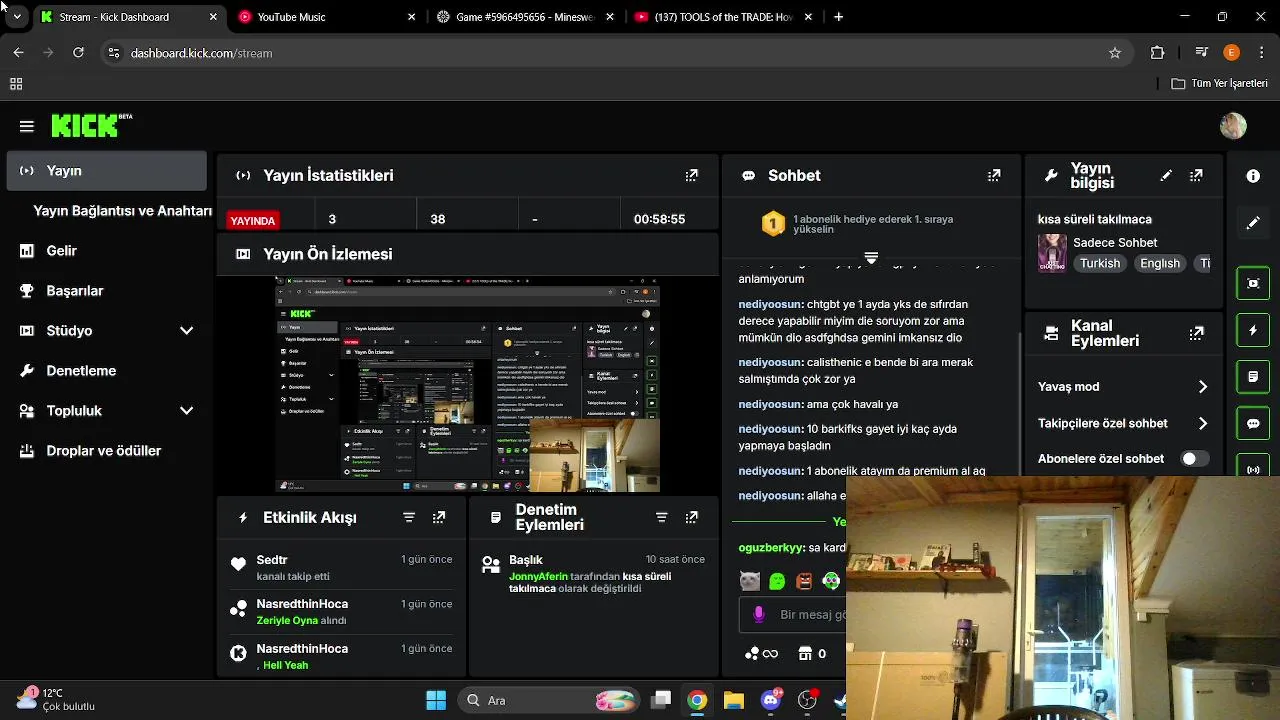The height and width of the screenshot is (720, 1280).
Task: Open Yayın Bağlantısı ve Anahtarı page
Action: coord(122,211)
